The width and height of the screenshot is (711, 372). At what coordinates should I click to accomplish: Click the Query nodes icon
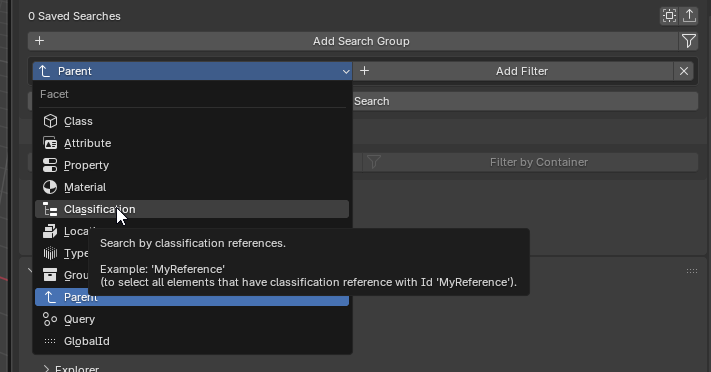coord(50,319)
